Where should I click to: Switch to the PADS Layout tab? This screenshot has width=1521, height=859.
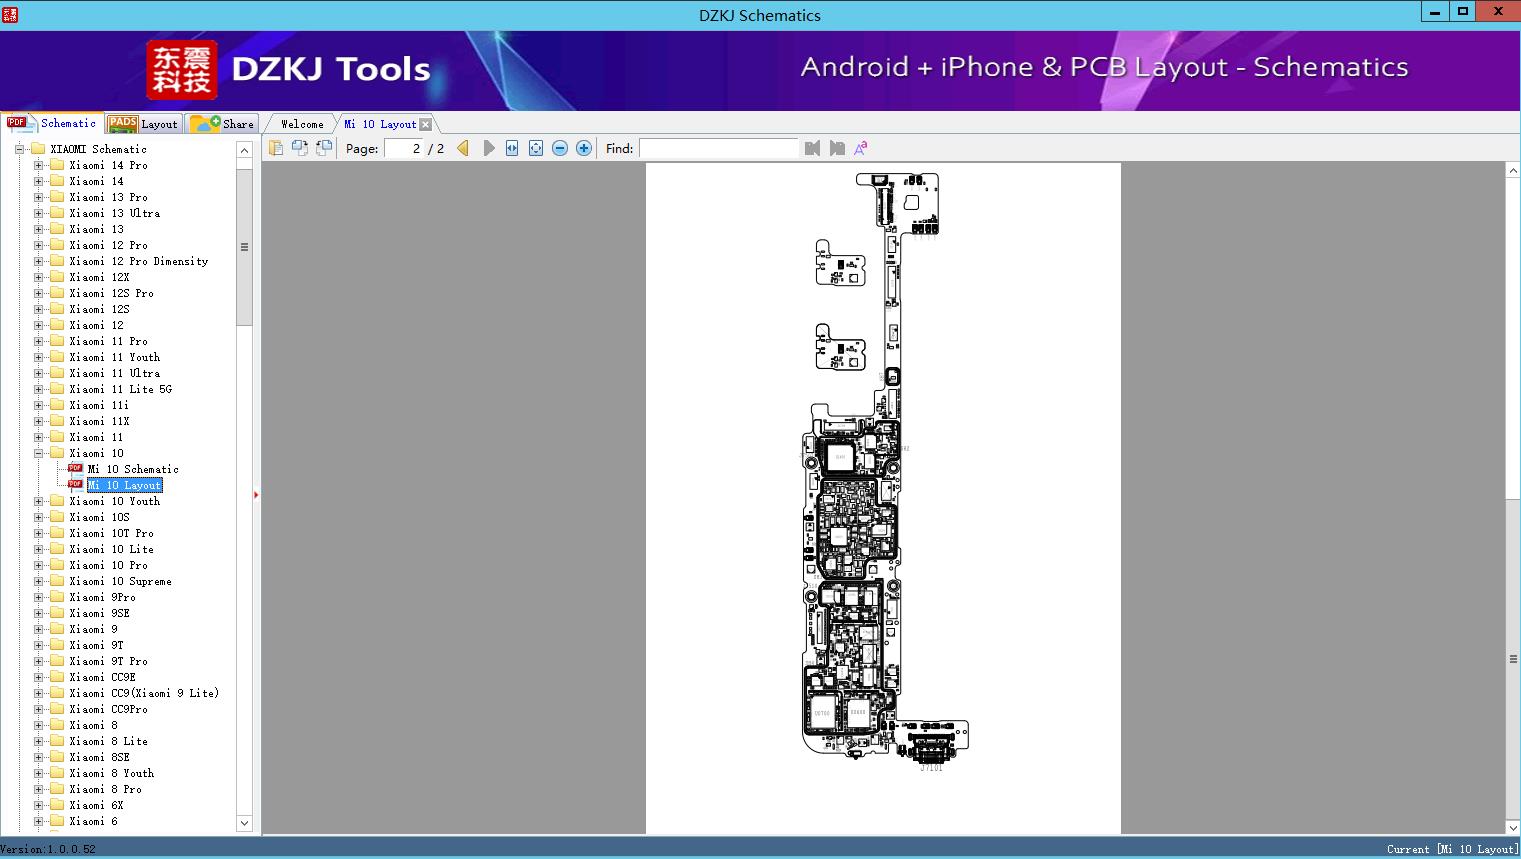[143, 123]
